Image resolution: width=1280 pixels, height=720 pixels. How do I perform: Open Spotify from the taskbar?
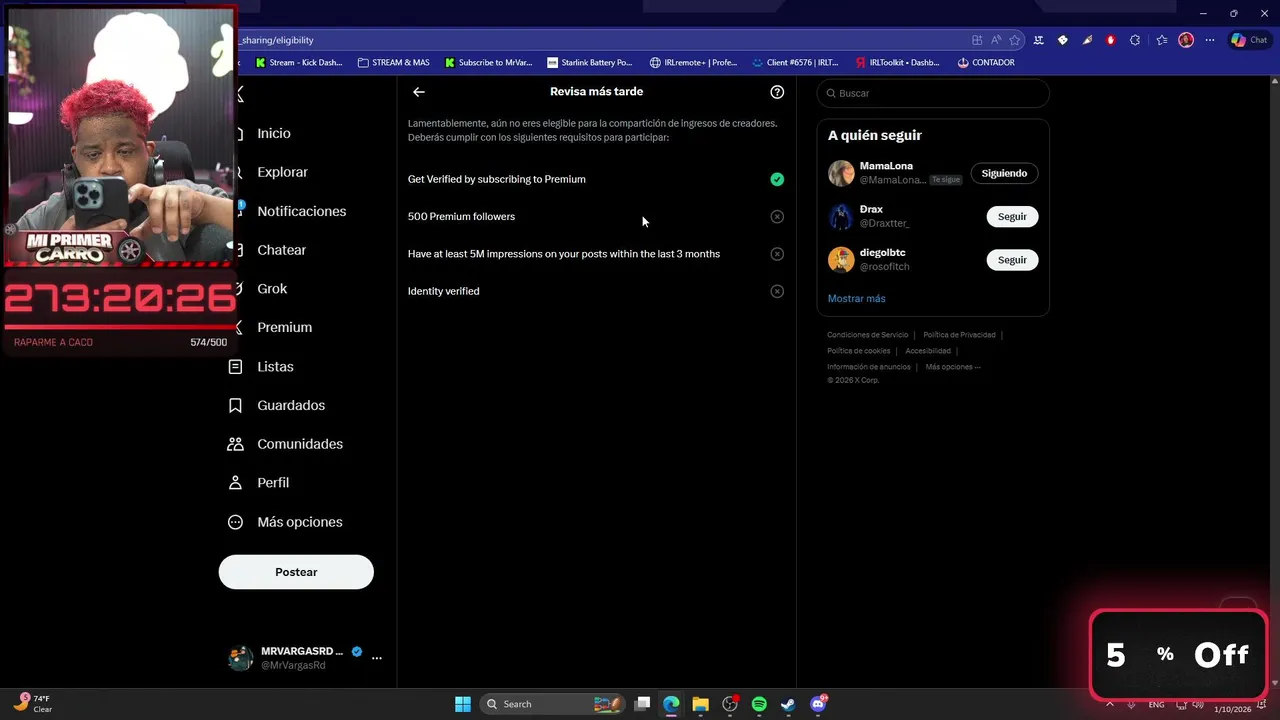[759, 704]
